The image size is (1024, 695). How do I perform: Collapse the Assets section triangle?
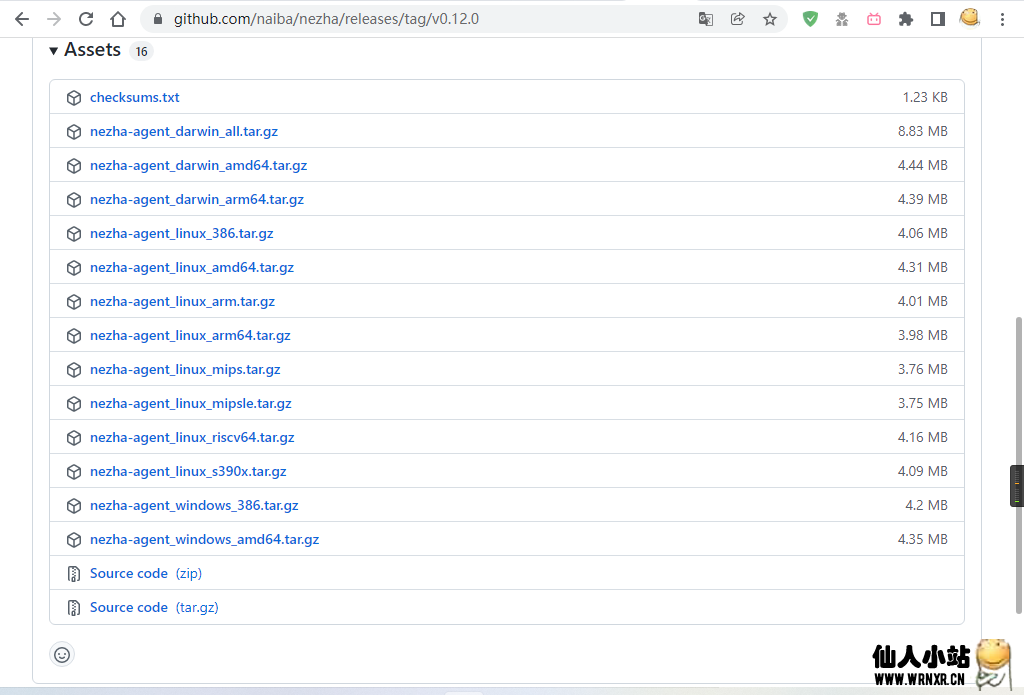54,50
